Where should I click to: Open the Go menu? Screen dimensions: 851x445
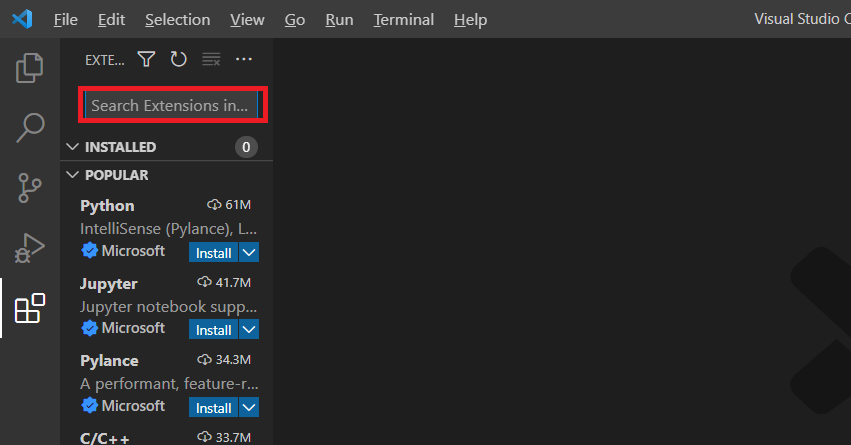(x=295, y=20)
